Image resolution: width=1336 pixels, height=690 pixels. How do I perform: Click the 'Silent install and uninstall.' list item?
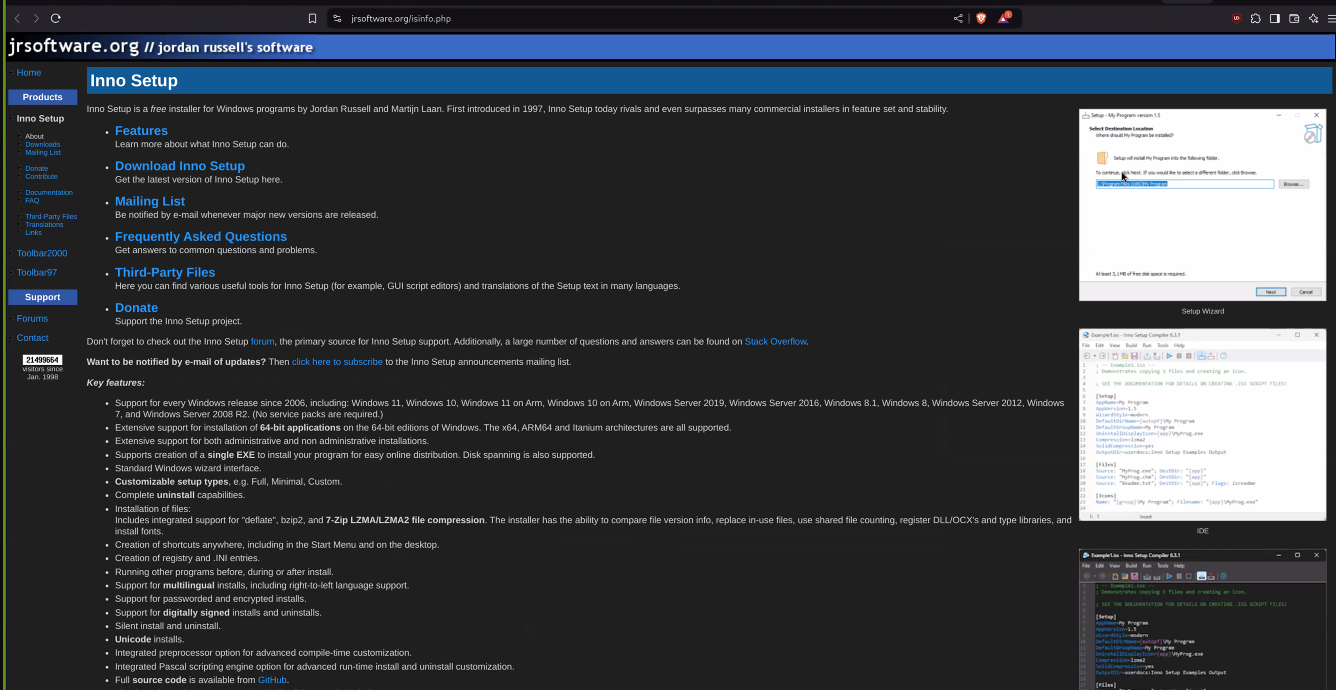[168, 626]
